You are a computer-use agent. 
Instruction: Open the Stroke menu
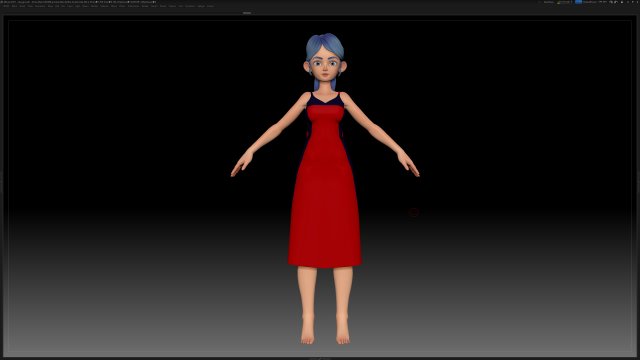pos(163,6)
